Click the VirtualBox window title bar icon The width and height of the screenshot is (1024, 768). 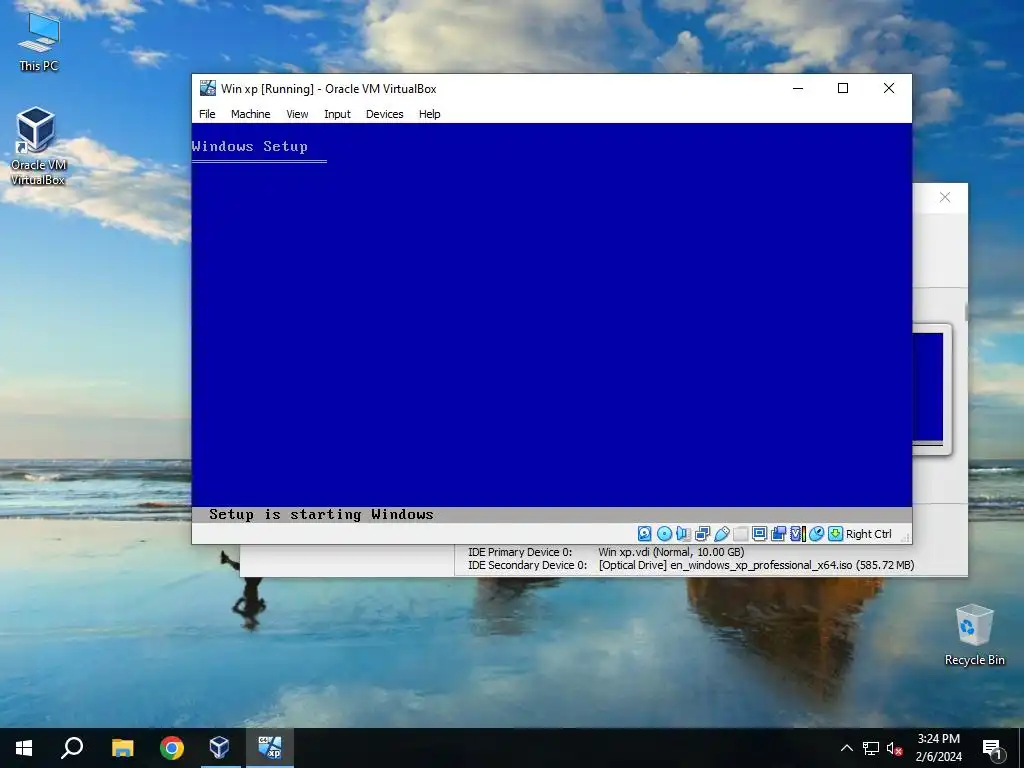point(208,88)
